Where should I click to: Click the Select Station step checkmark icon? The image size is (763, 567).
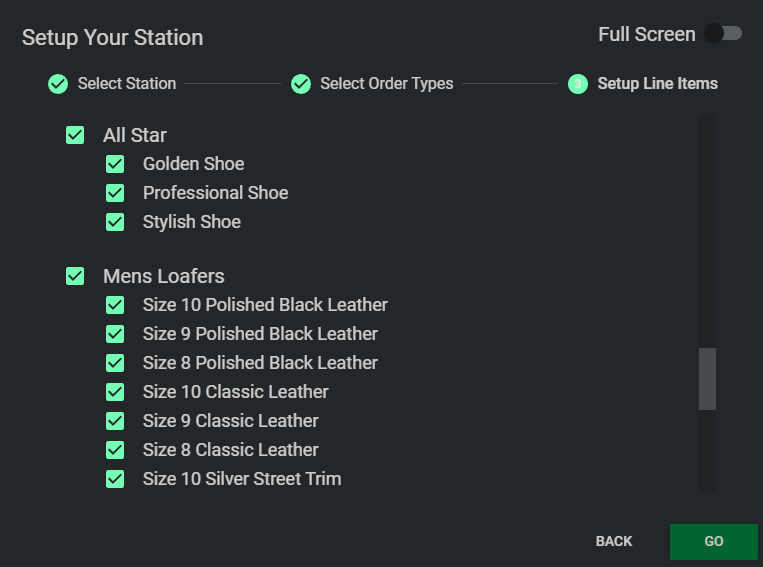click(58, 84)
